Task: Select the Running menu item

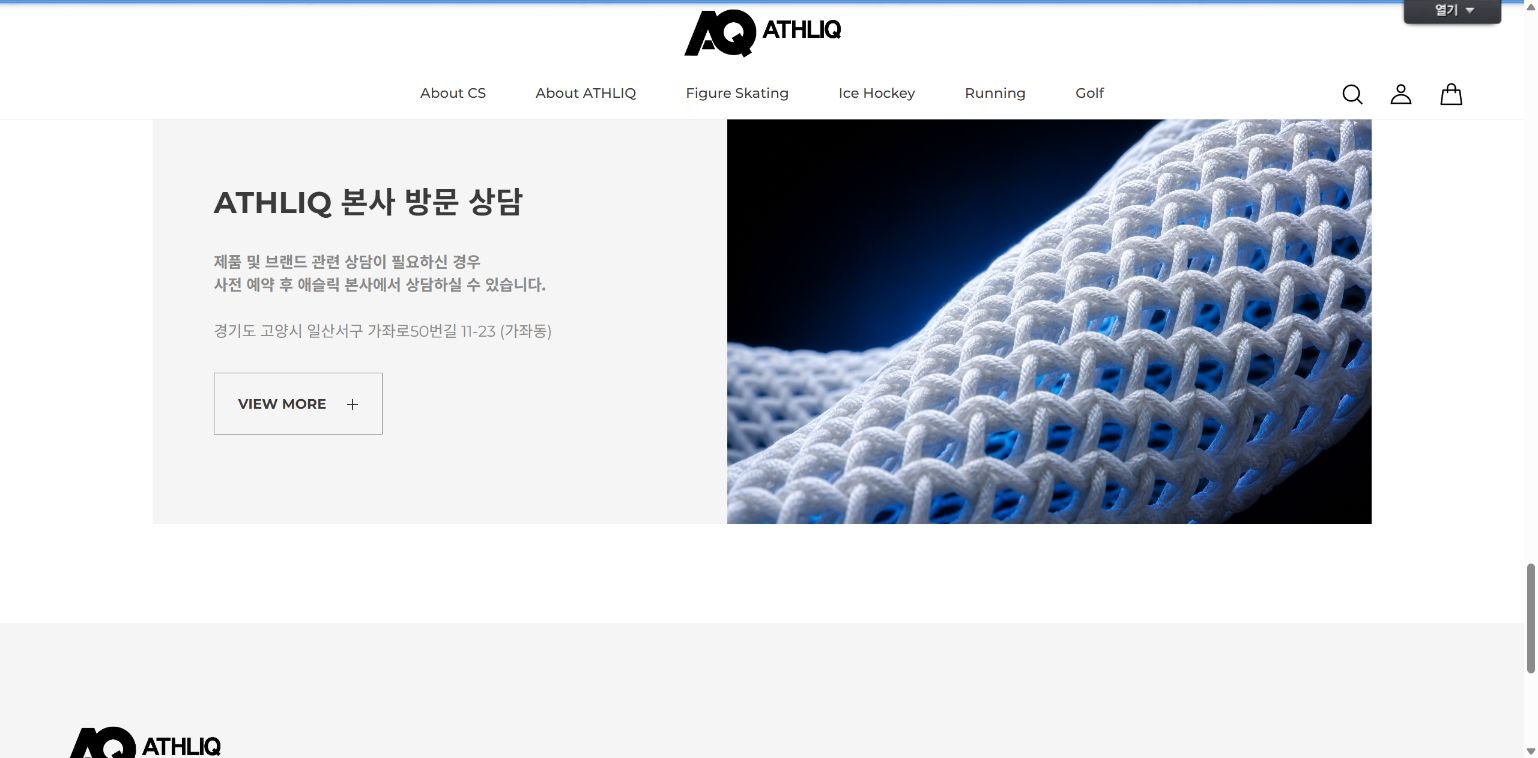Action: pos(995,93)
